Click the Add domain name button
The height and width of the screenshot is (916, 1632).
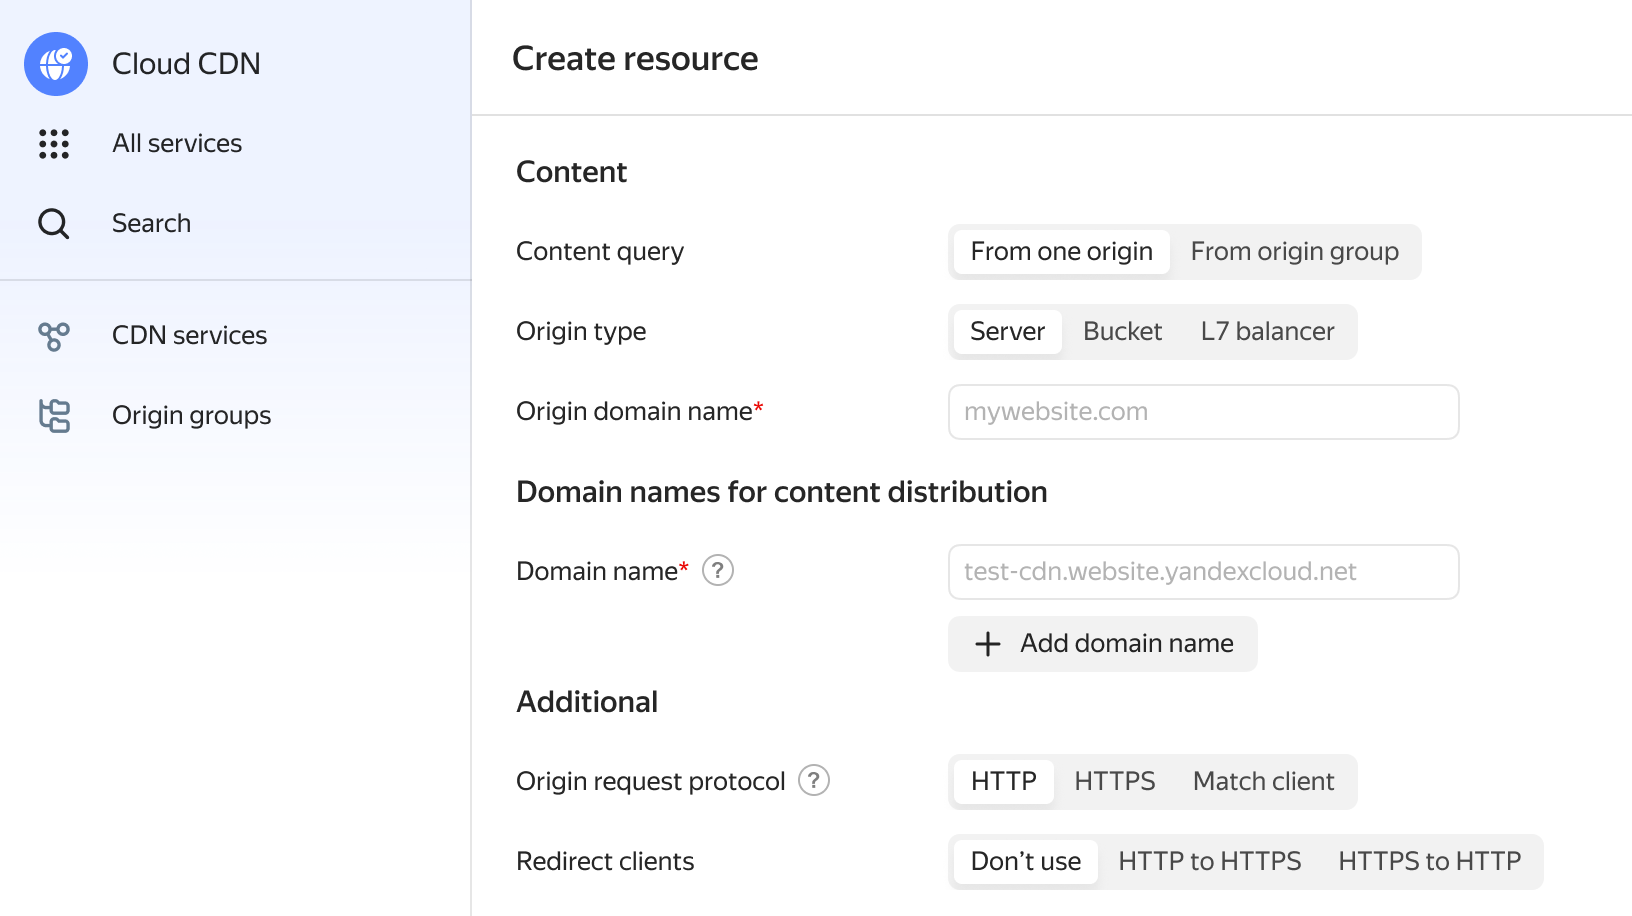1102,644
